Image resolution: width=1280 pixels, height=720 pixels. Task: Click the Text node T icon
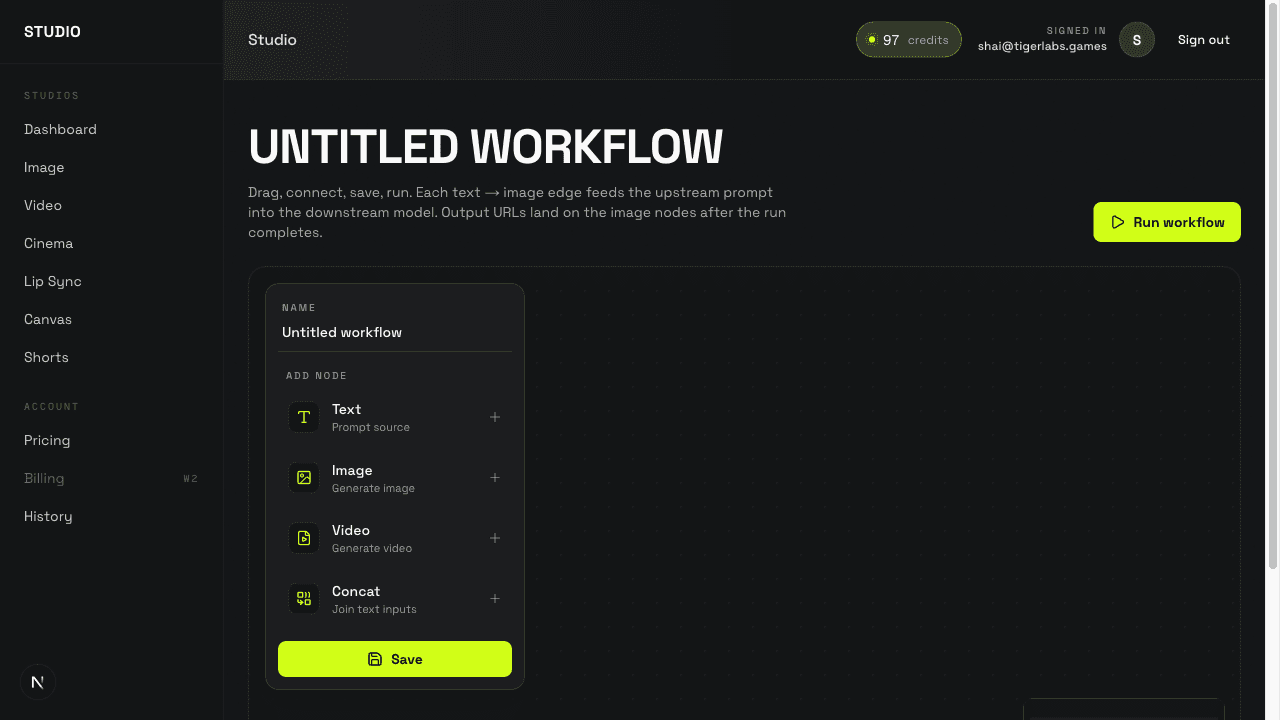pos(304,417)
